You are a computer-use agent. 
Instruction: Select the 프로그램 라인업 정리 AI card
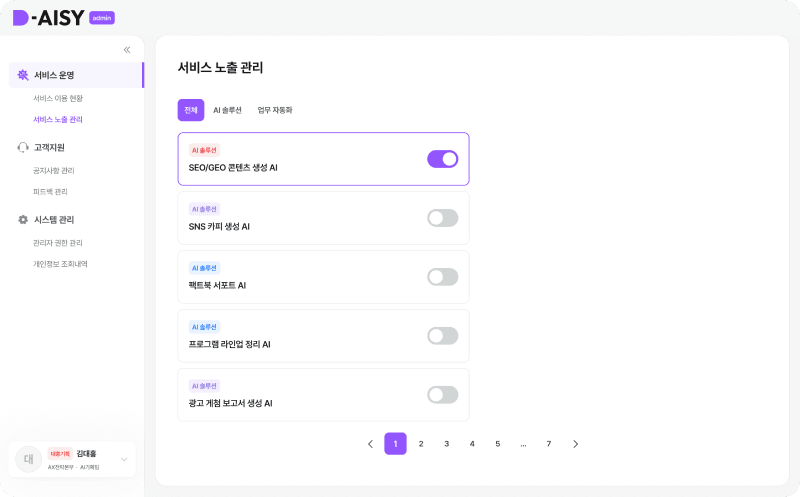(323, 336)
